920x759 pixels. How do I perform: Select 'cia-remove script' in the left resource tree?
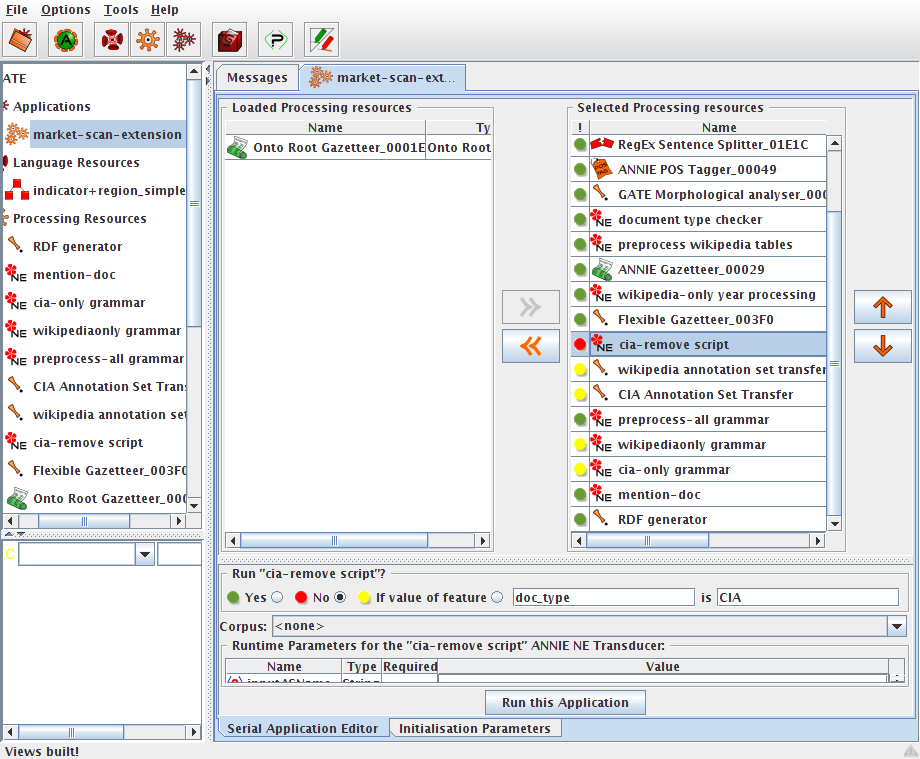(x=88, y=442)
